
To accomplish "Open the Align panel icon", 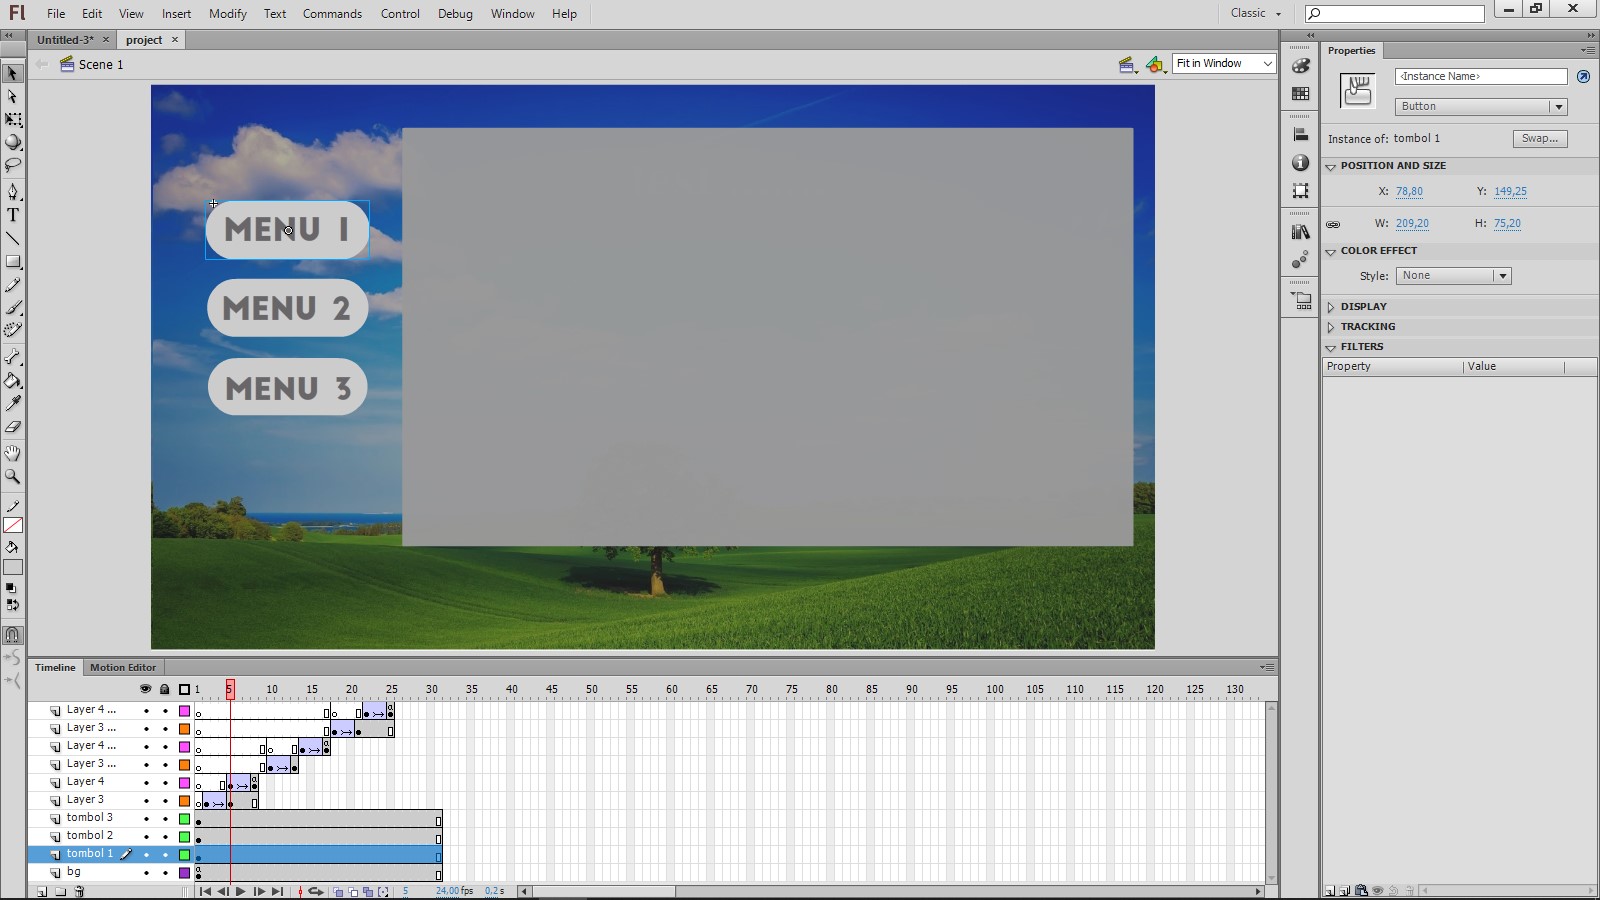I will click(1300, 133).
